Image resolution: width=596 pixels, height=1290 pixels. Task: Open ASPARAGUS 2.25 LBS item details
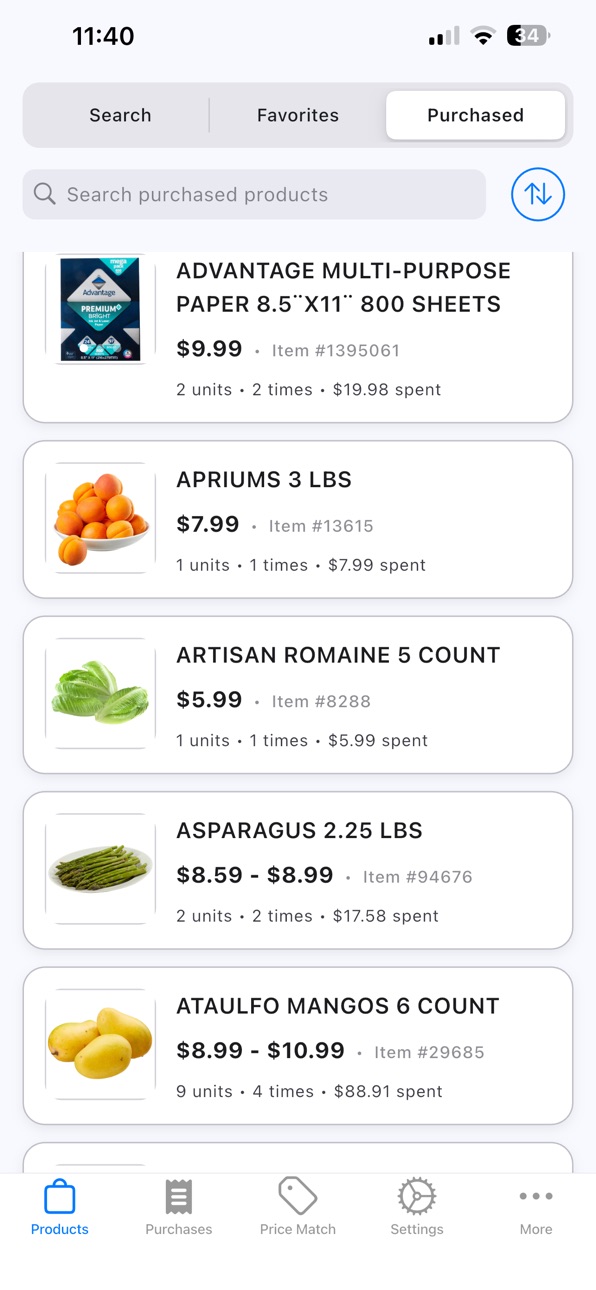(298, 870)
